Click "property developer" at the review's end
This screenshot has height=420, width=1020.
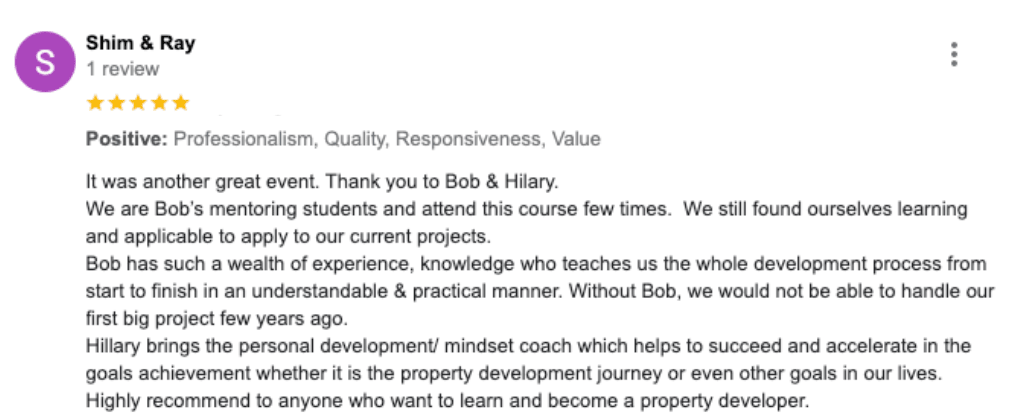tap(724, 401)
